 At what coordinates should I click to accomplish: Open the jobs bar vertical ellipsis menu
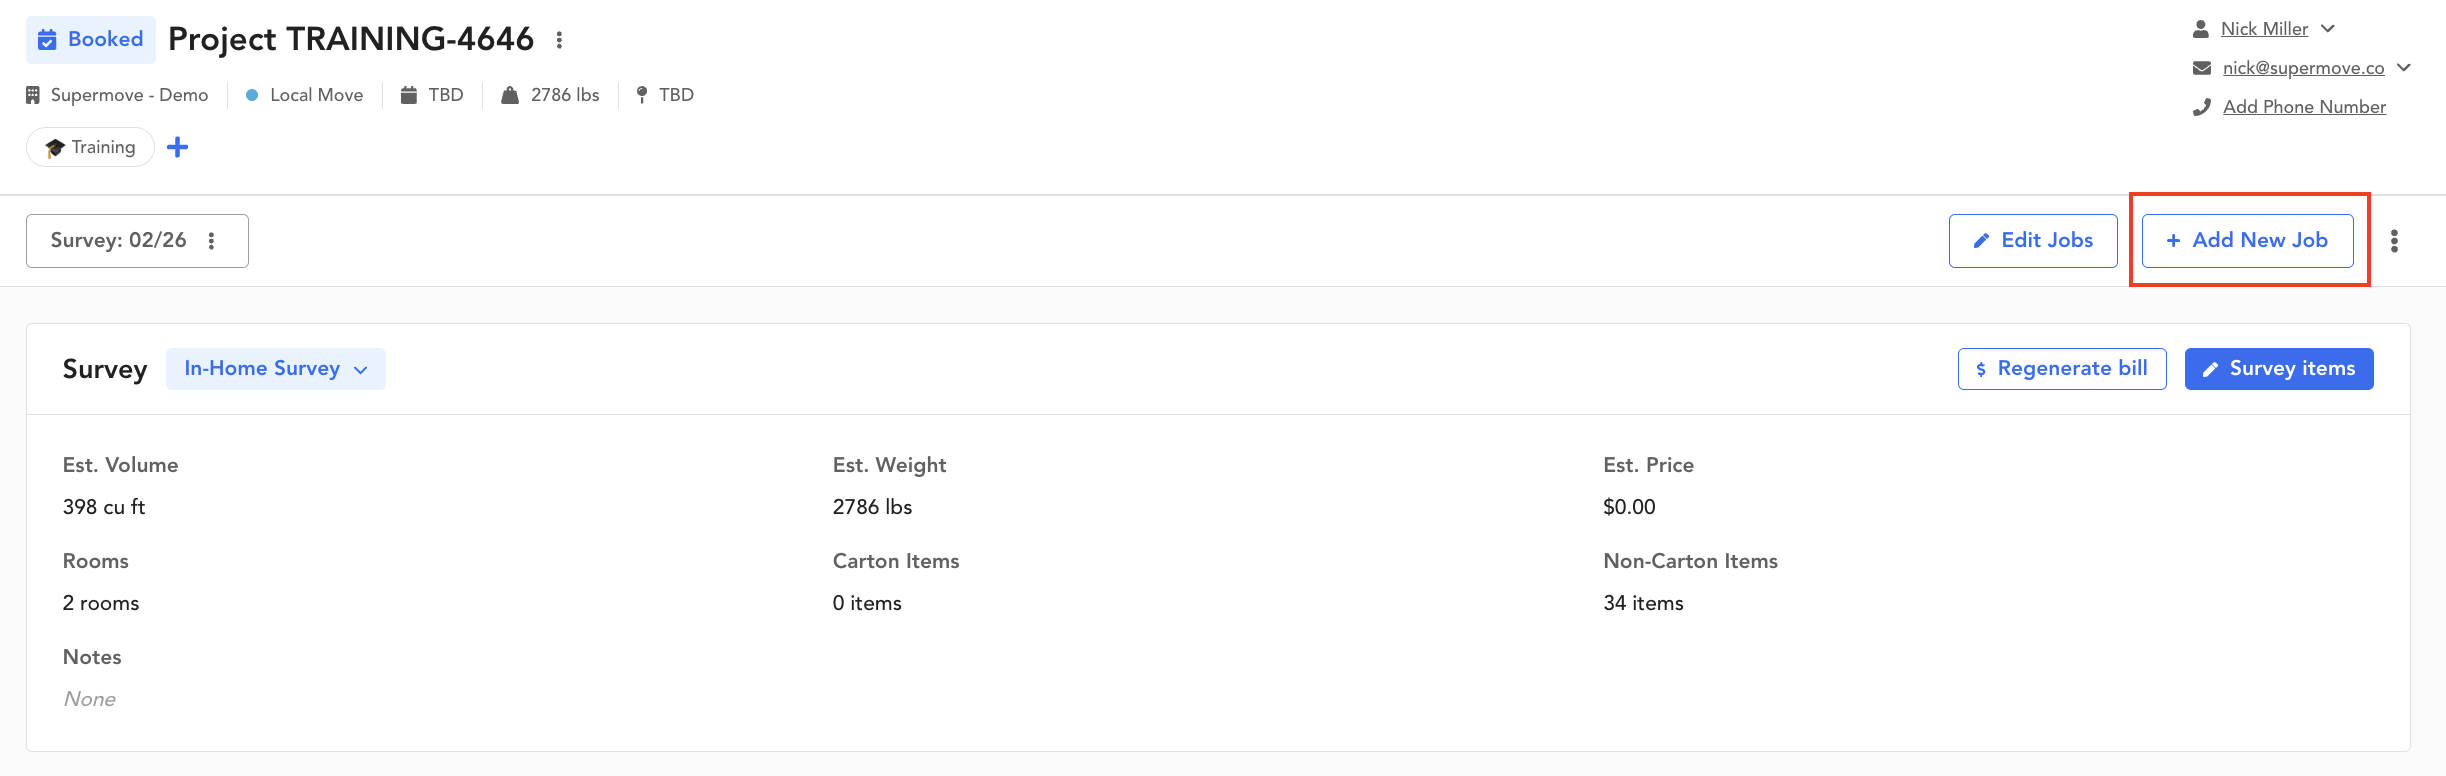2394,241
